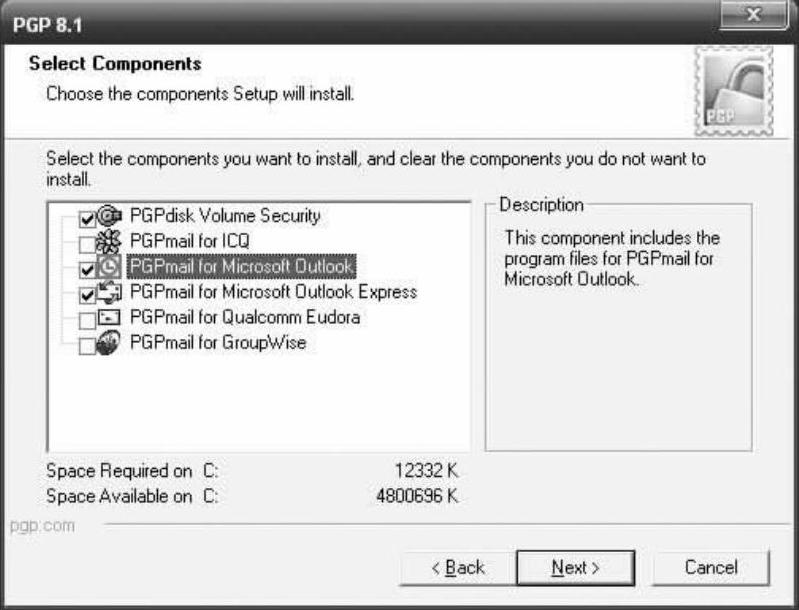Click the PGPdisk Volume Security icon
Image resolution: width=799 pixels, height=610 pixels.
[109, 216]
